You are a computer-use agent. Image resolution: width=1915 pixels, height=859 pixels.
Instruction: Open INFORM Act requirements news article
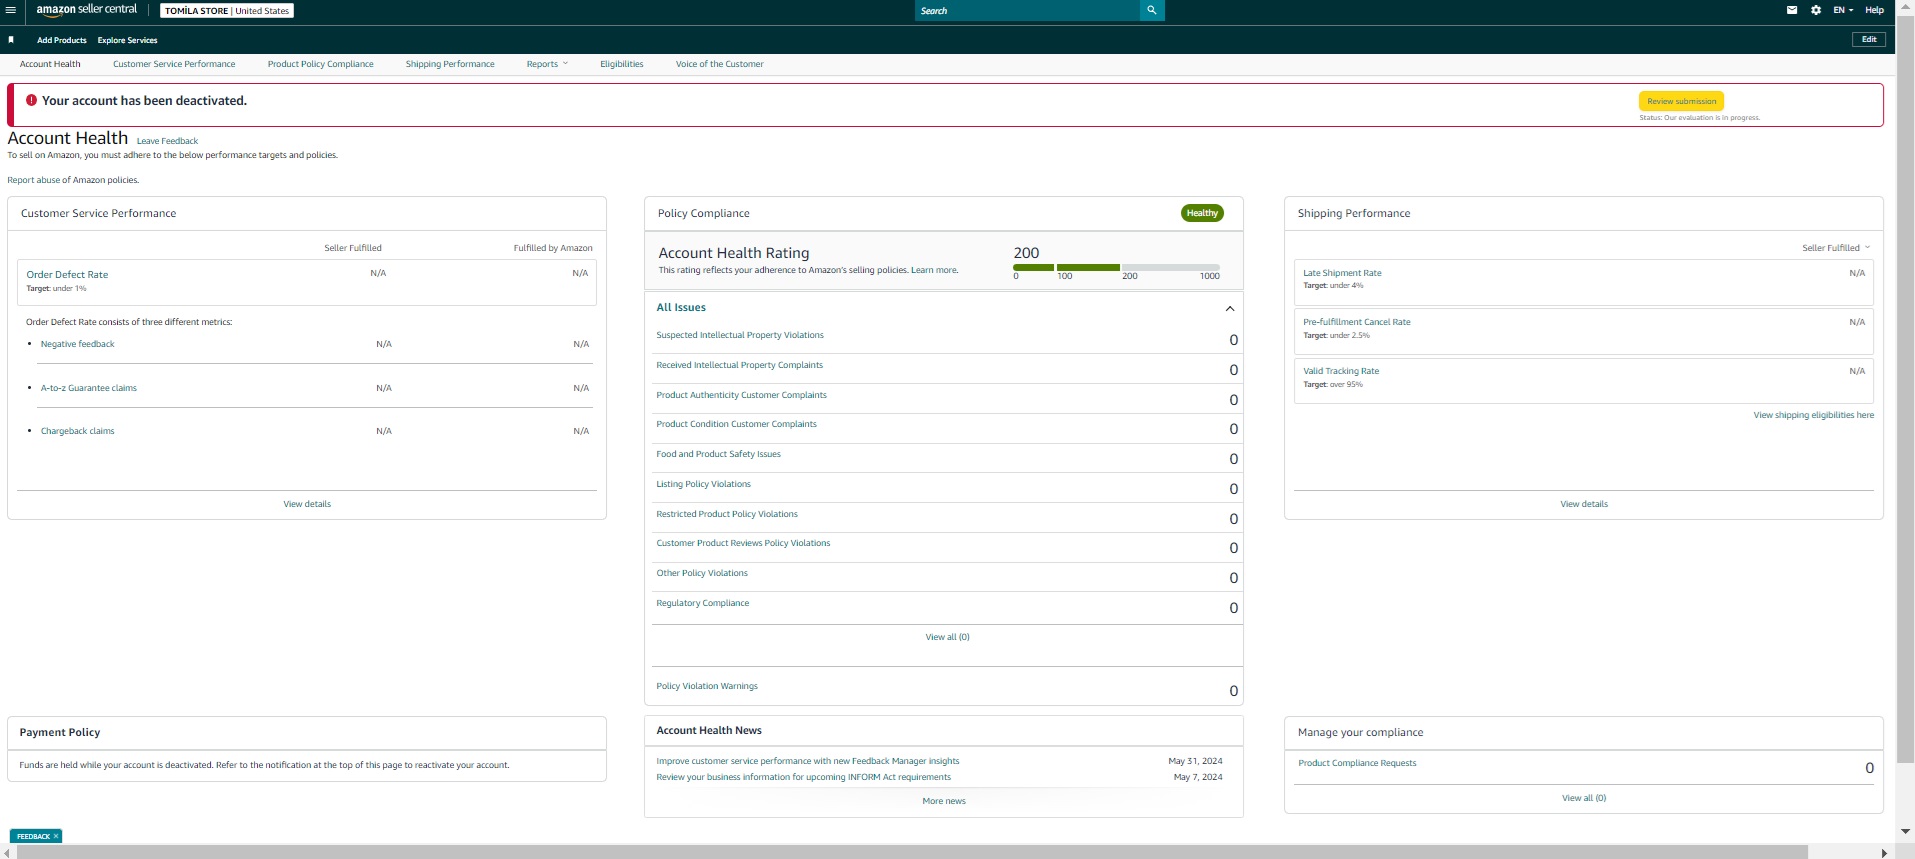pyautogui.click(x=803, y=777)
